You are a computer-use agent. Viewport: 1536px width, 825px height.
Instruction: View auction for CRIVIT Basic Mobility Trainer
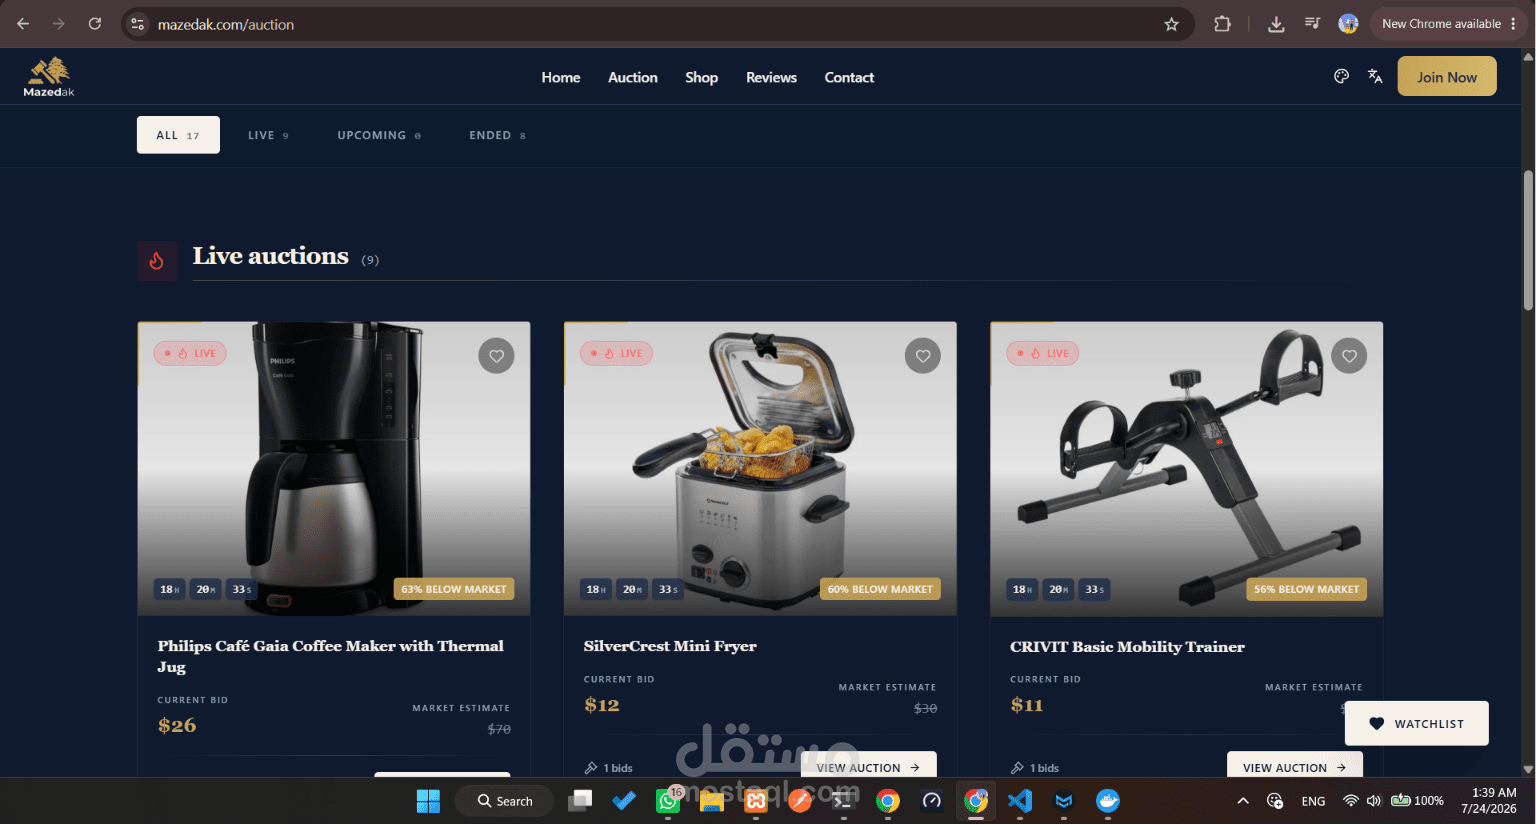[x=1294, y=765]
